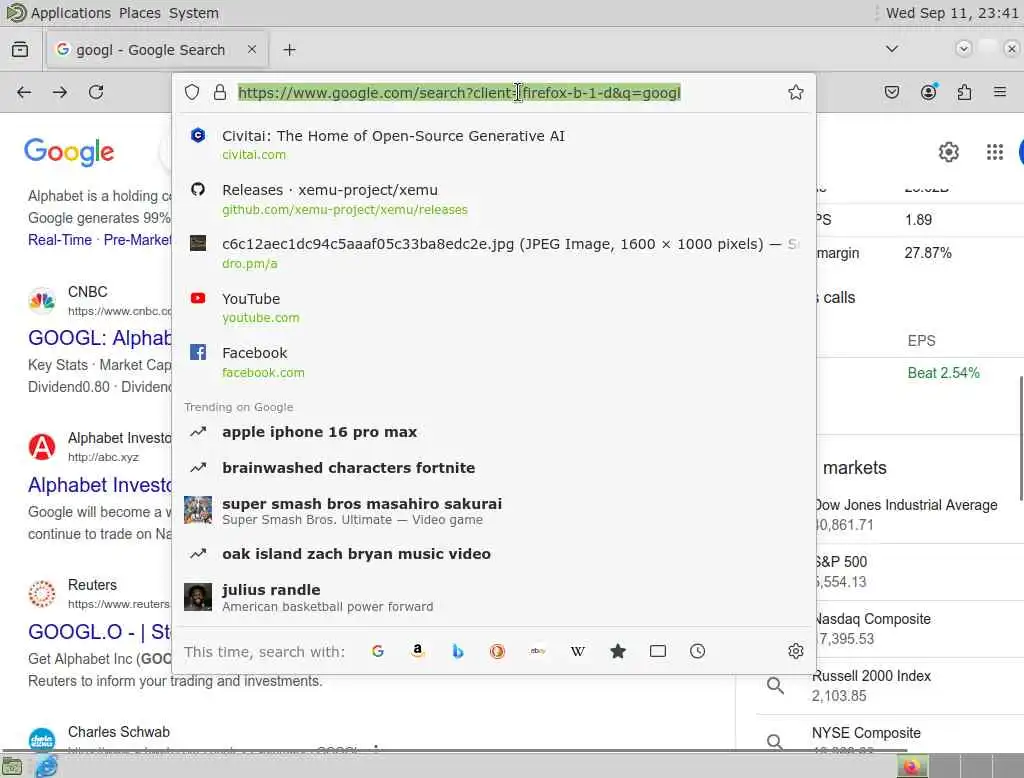1024x778 pixels.
Task: Search this time with eBay icon
Action: click(537, 651)
